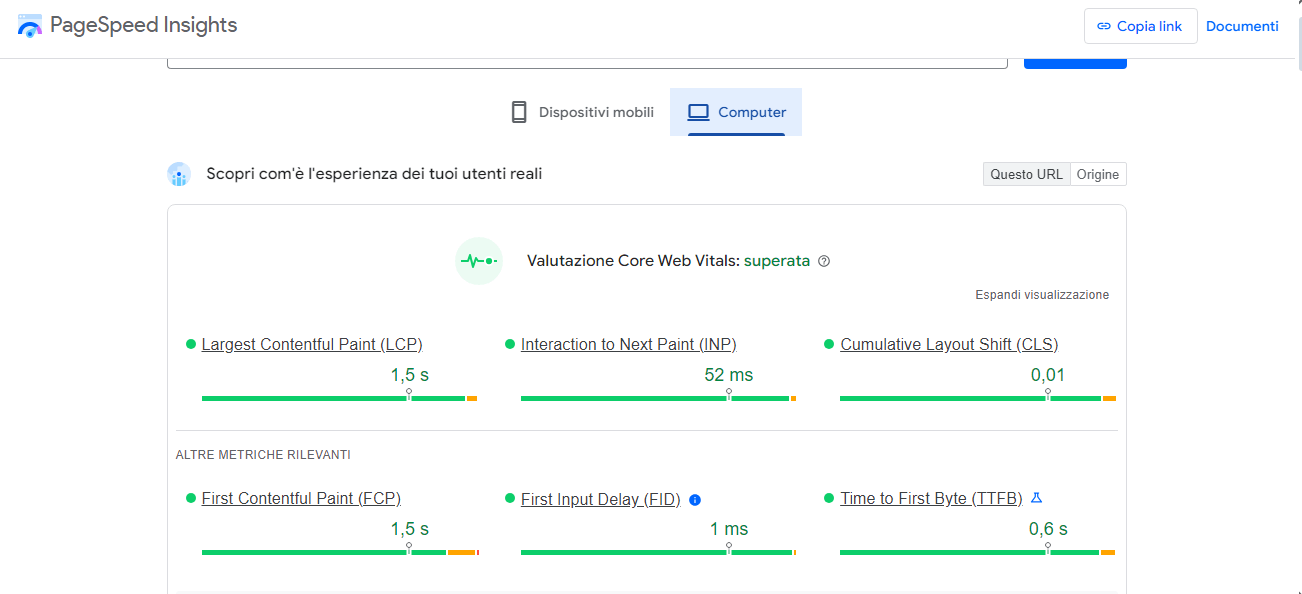Image resolution: width=1302 pixels, height=594 pixels.
Task: Open Time to First Byte (TTFB) link
Action: [x=931, y=498]
